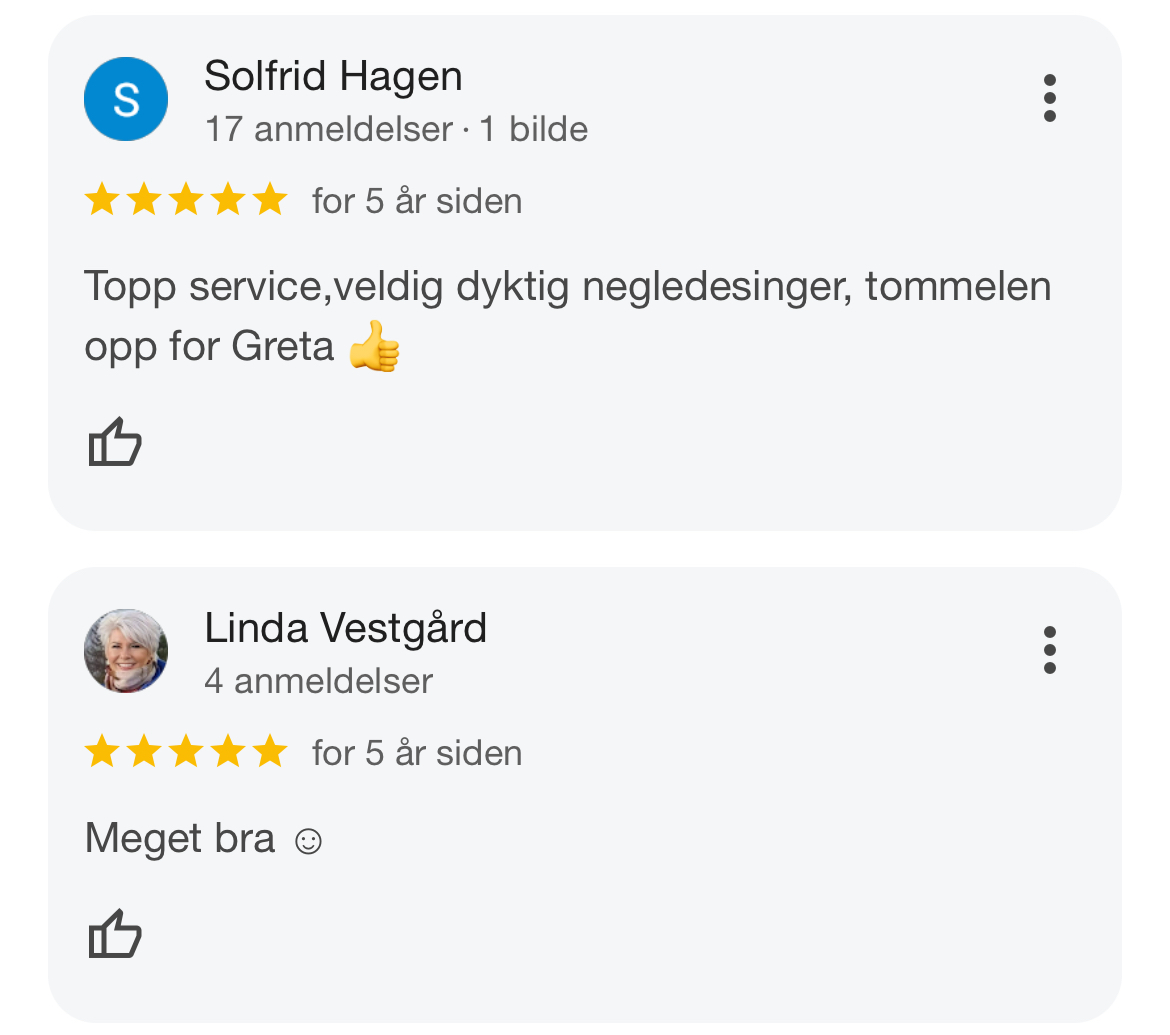Click the timestamp on Solfrid Hagen's review
Viewport: 1170px width, 1035px height.
pos(417,201)
